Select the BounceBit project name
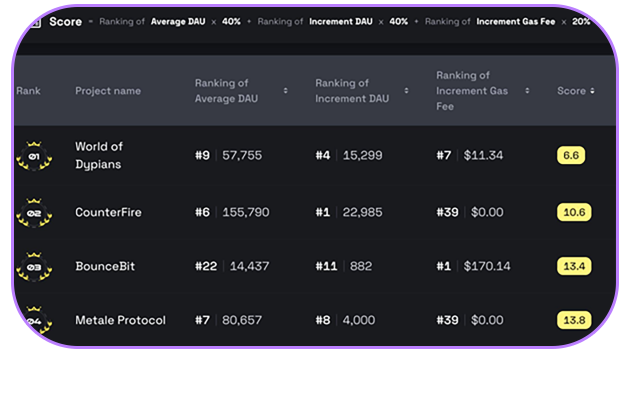621x400 pixels. coord(104,266)
